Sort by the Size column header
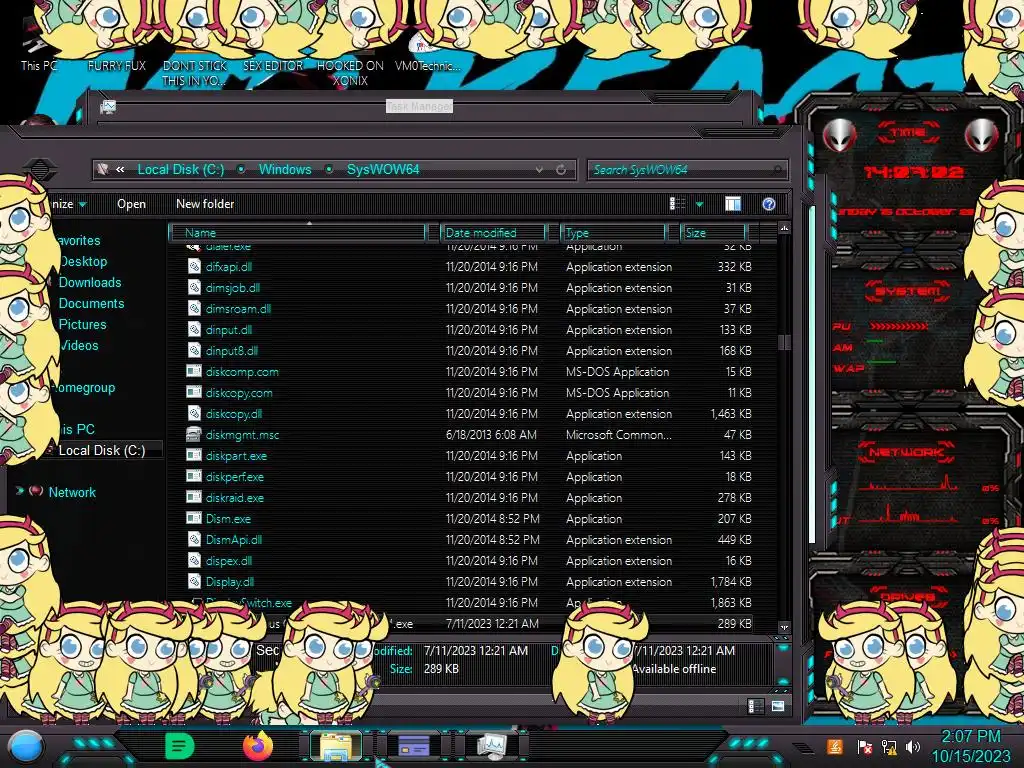 click(x=713, y=232)
